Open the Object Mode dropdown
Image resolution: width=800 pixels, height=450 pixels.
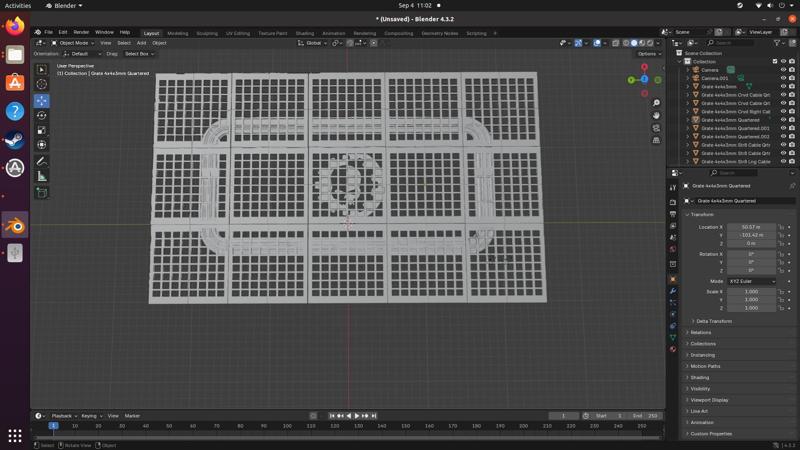click(74, 43)
